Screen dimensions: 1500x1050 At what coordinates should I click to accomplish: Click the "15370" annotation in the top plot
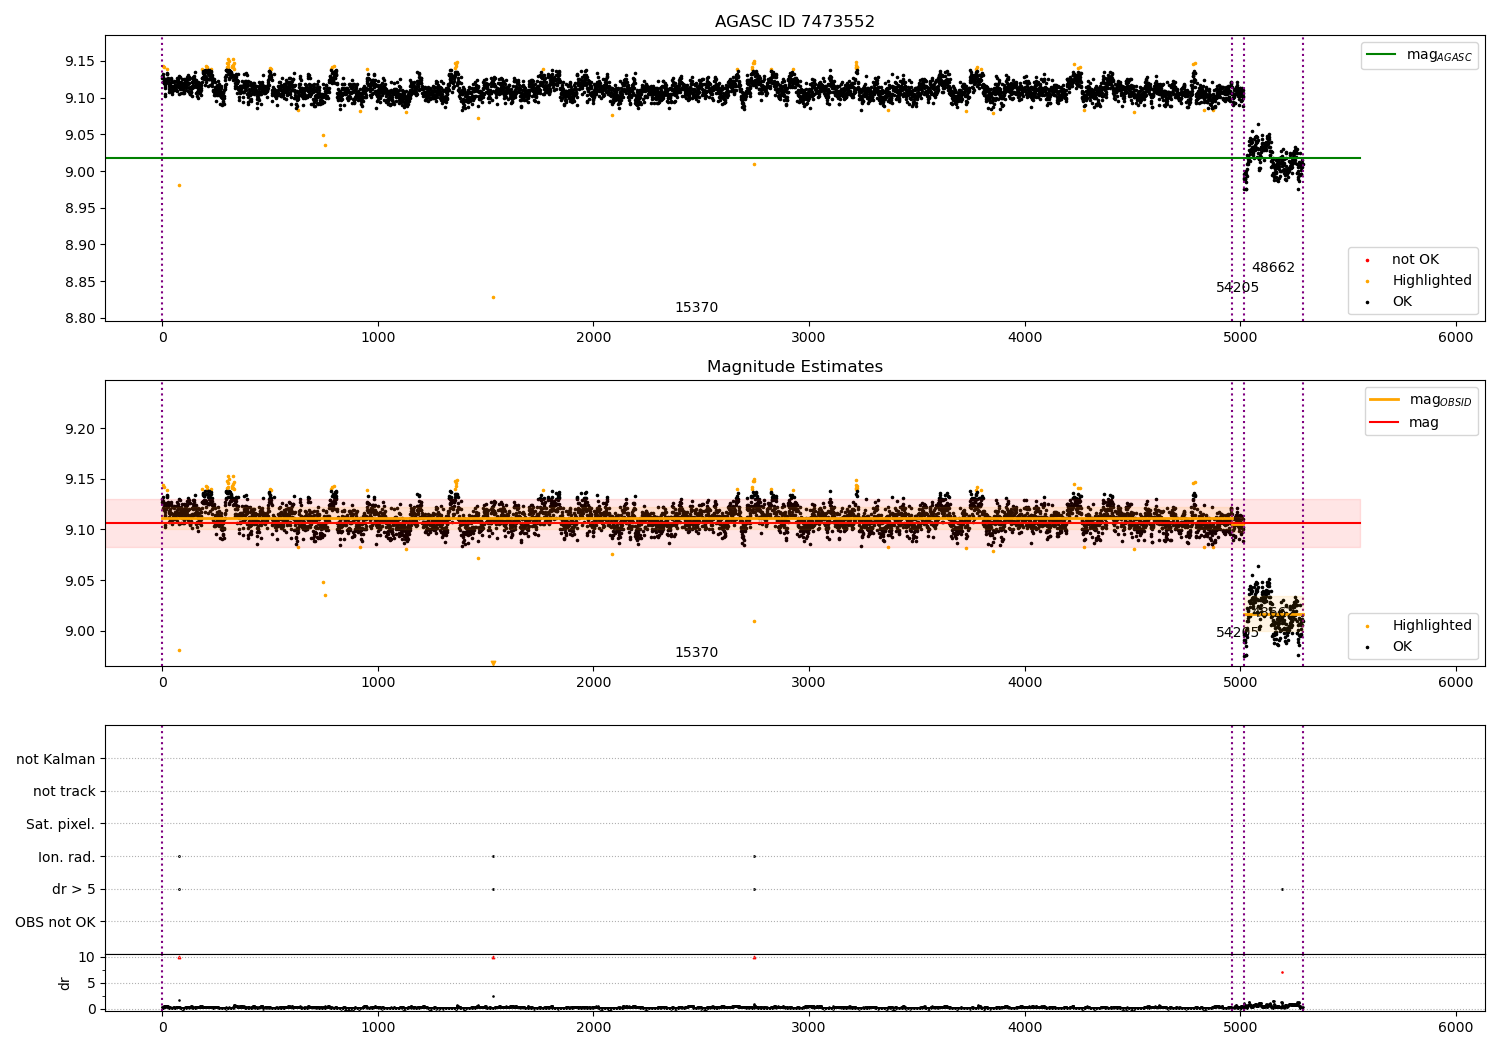click(696, 308)
